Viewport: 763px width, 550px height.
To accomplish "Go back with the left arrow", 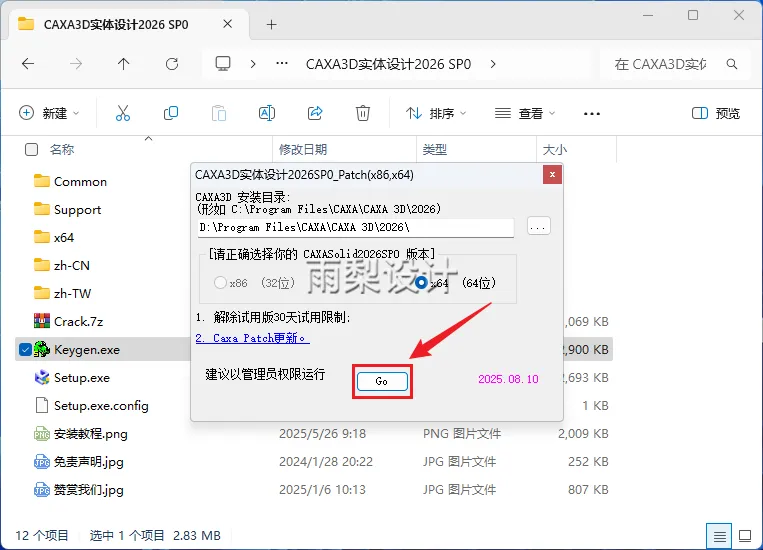I will point(28,64).
